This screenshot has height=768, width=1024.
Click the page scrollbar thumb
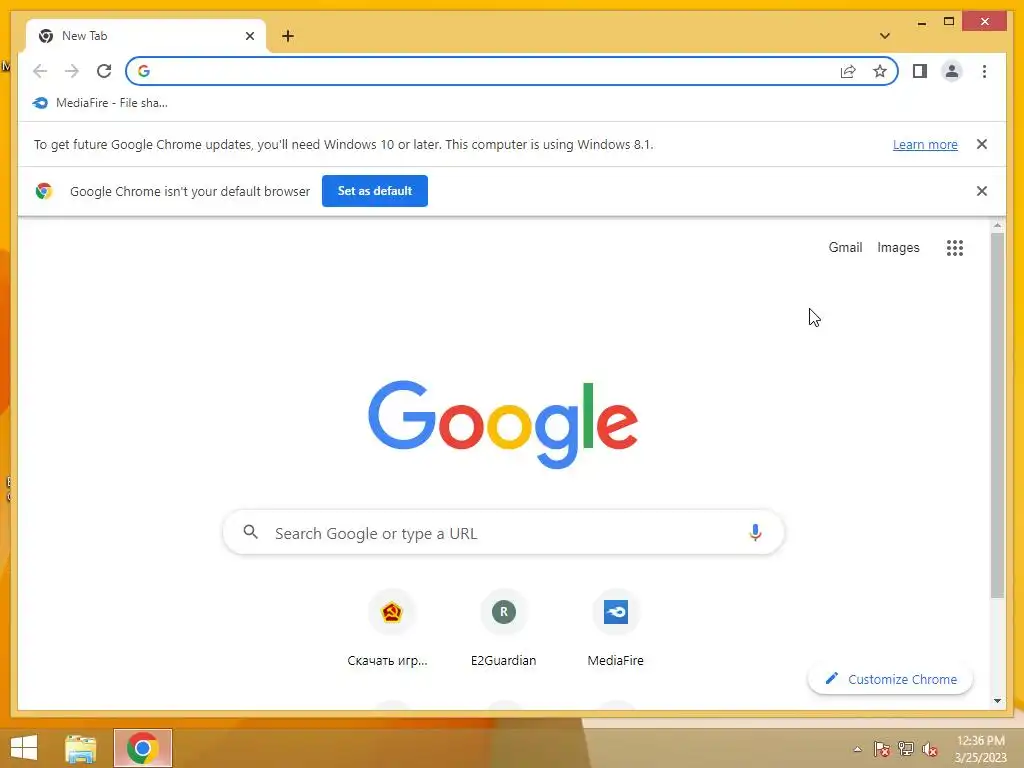point(997,415)
